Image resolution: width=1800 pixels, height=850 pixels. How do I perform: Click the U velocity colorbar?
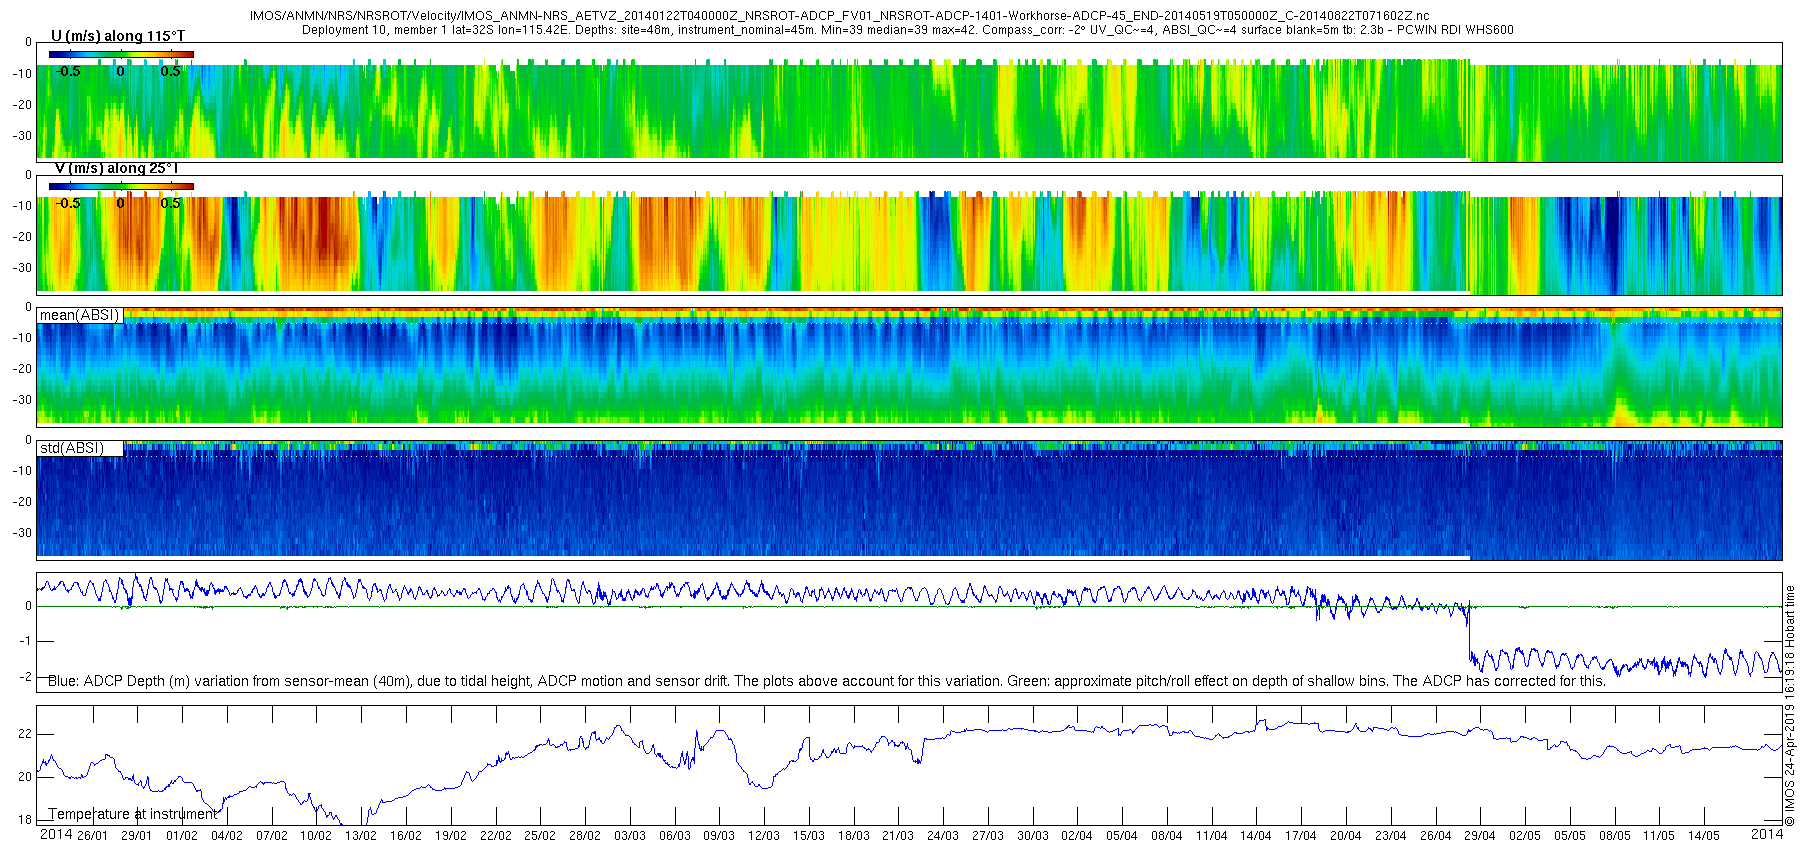pos(121,54)
